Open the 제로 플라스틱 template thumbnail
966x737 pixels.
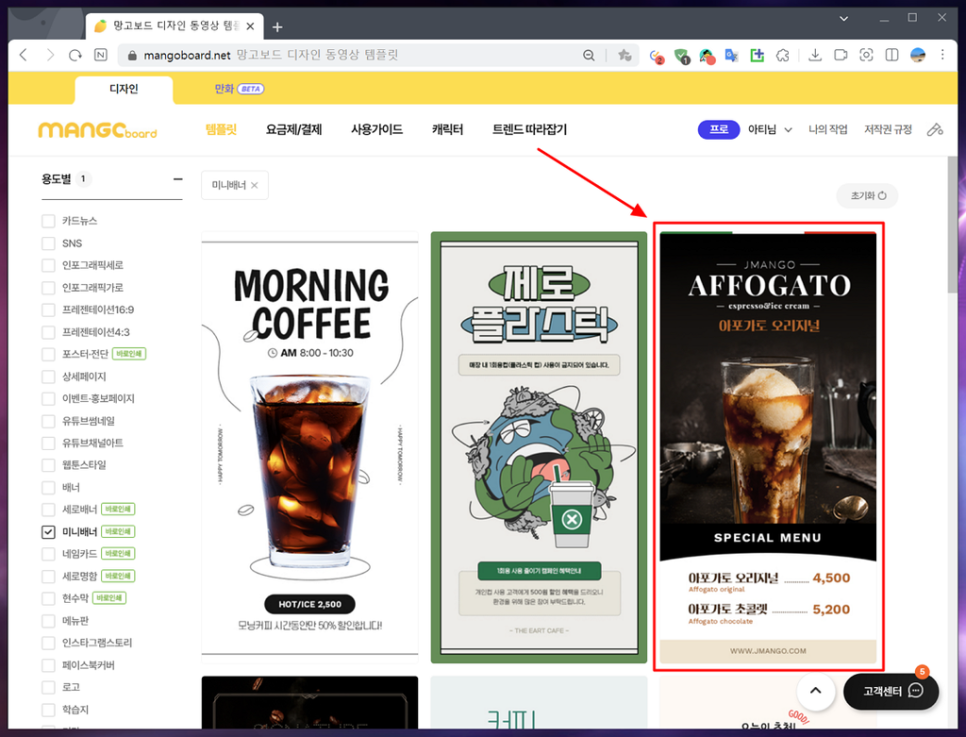tap(539, 447)
